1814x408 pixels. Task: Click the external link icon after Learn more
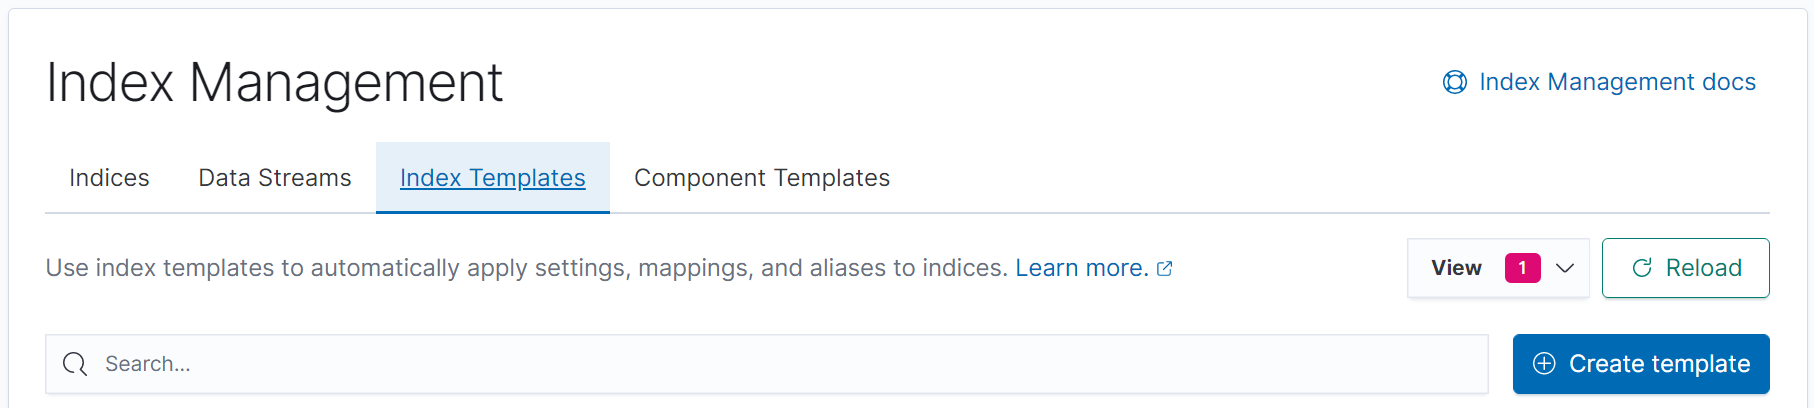1165,268
